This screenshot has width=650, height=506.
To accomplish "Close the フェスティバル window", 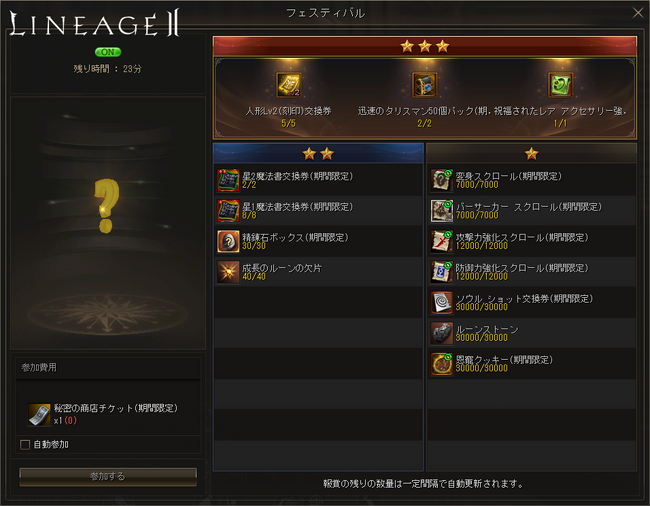I will point(638,13).
